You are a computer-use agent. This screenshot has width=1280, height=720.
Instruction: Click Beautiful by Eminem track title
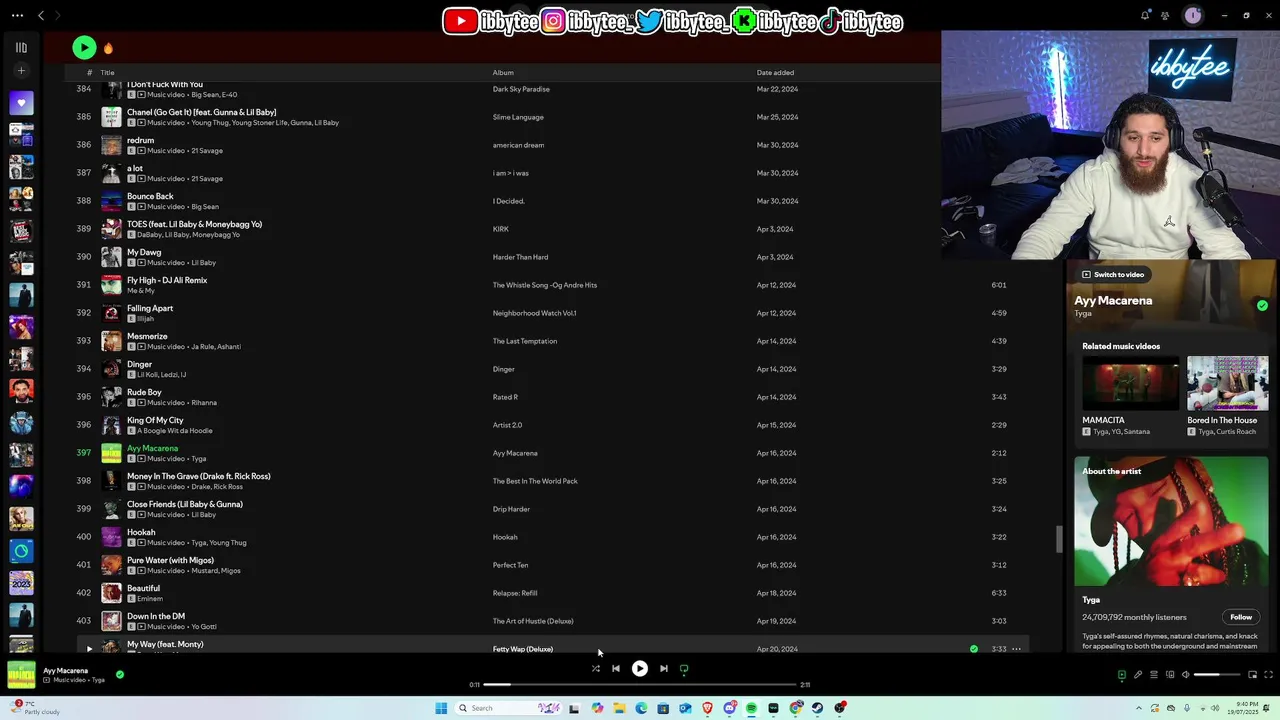tap(143, 588)
